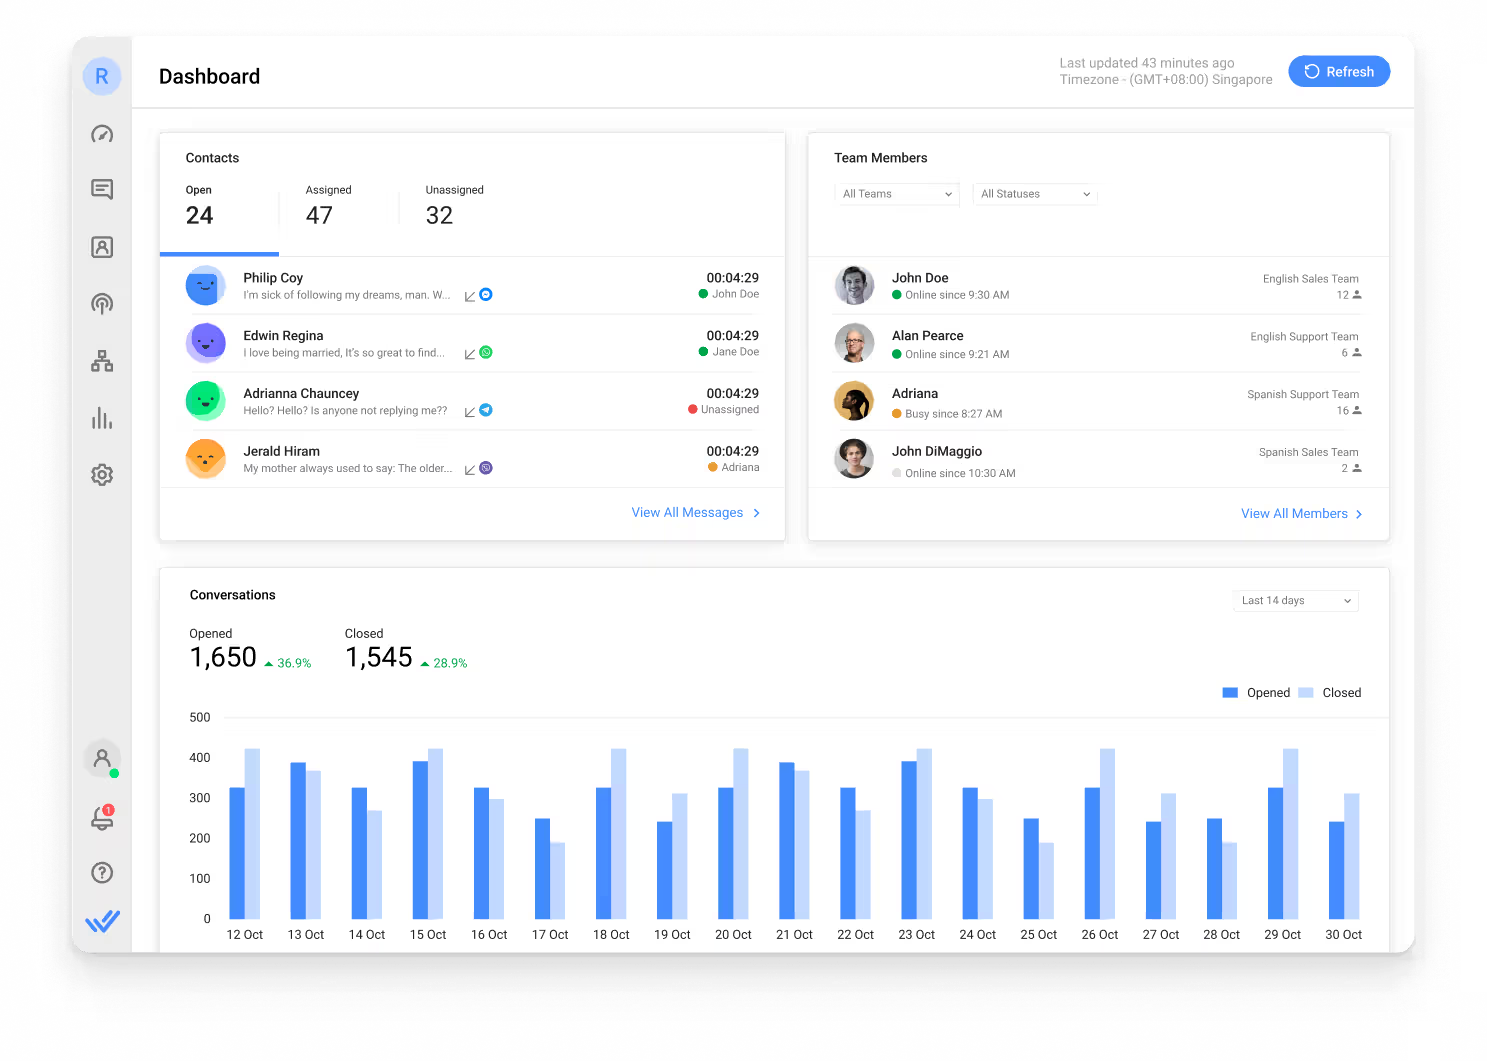Open the Viber icon on Jerald Hiram's row

486,467
